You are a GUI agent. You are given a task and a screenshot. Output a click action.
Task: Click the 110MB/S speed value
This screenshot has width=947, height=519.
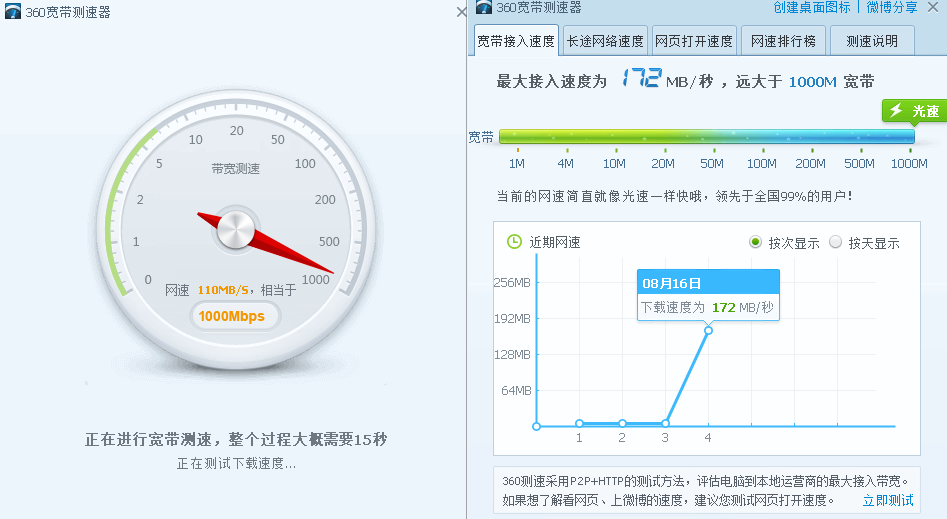tap(223, 290)
